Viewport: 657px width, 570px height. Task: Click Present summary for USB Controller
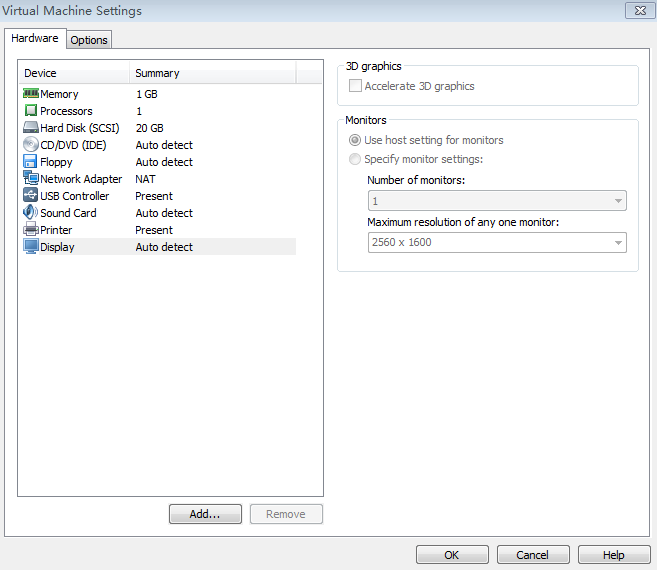point(154,196)
